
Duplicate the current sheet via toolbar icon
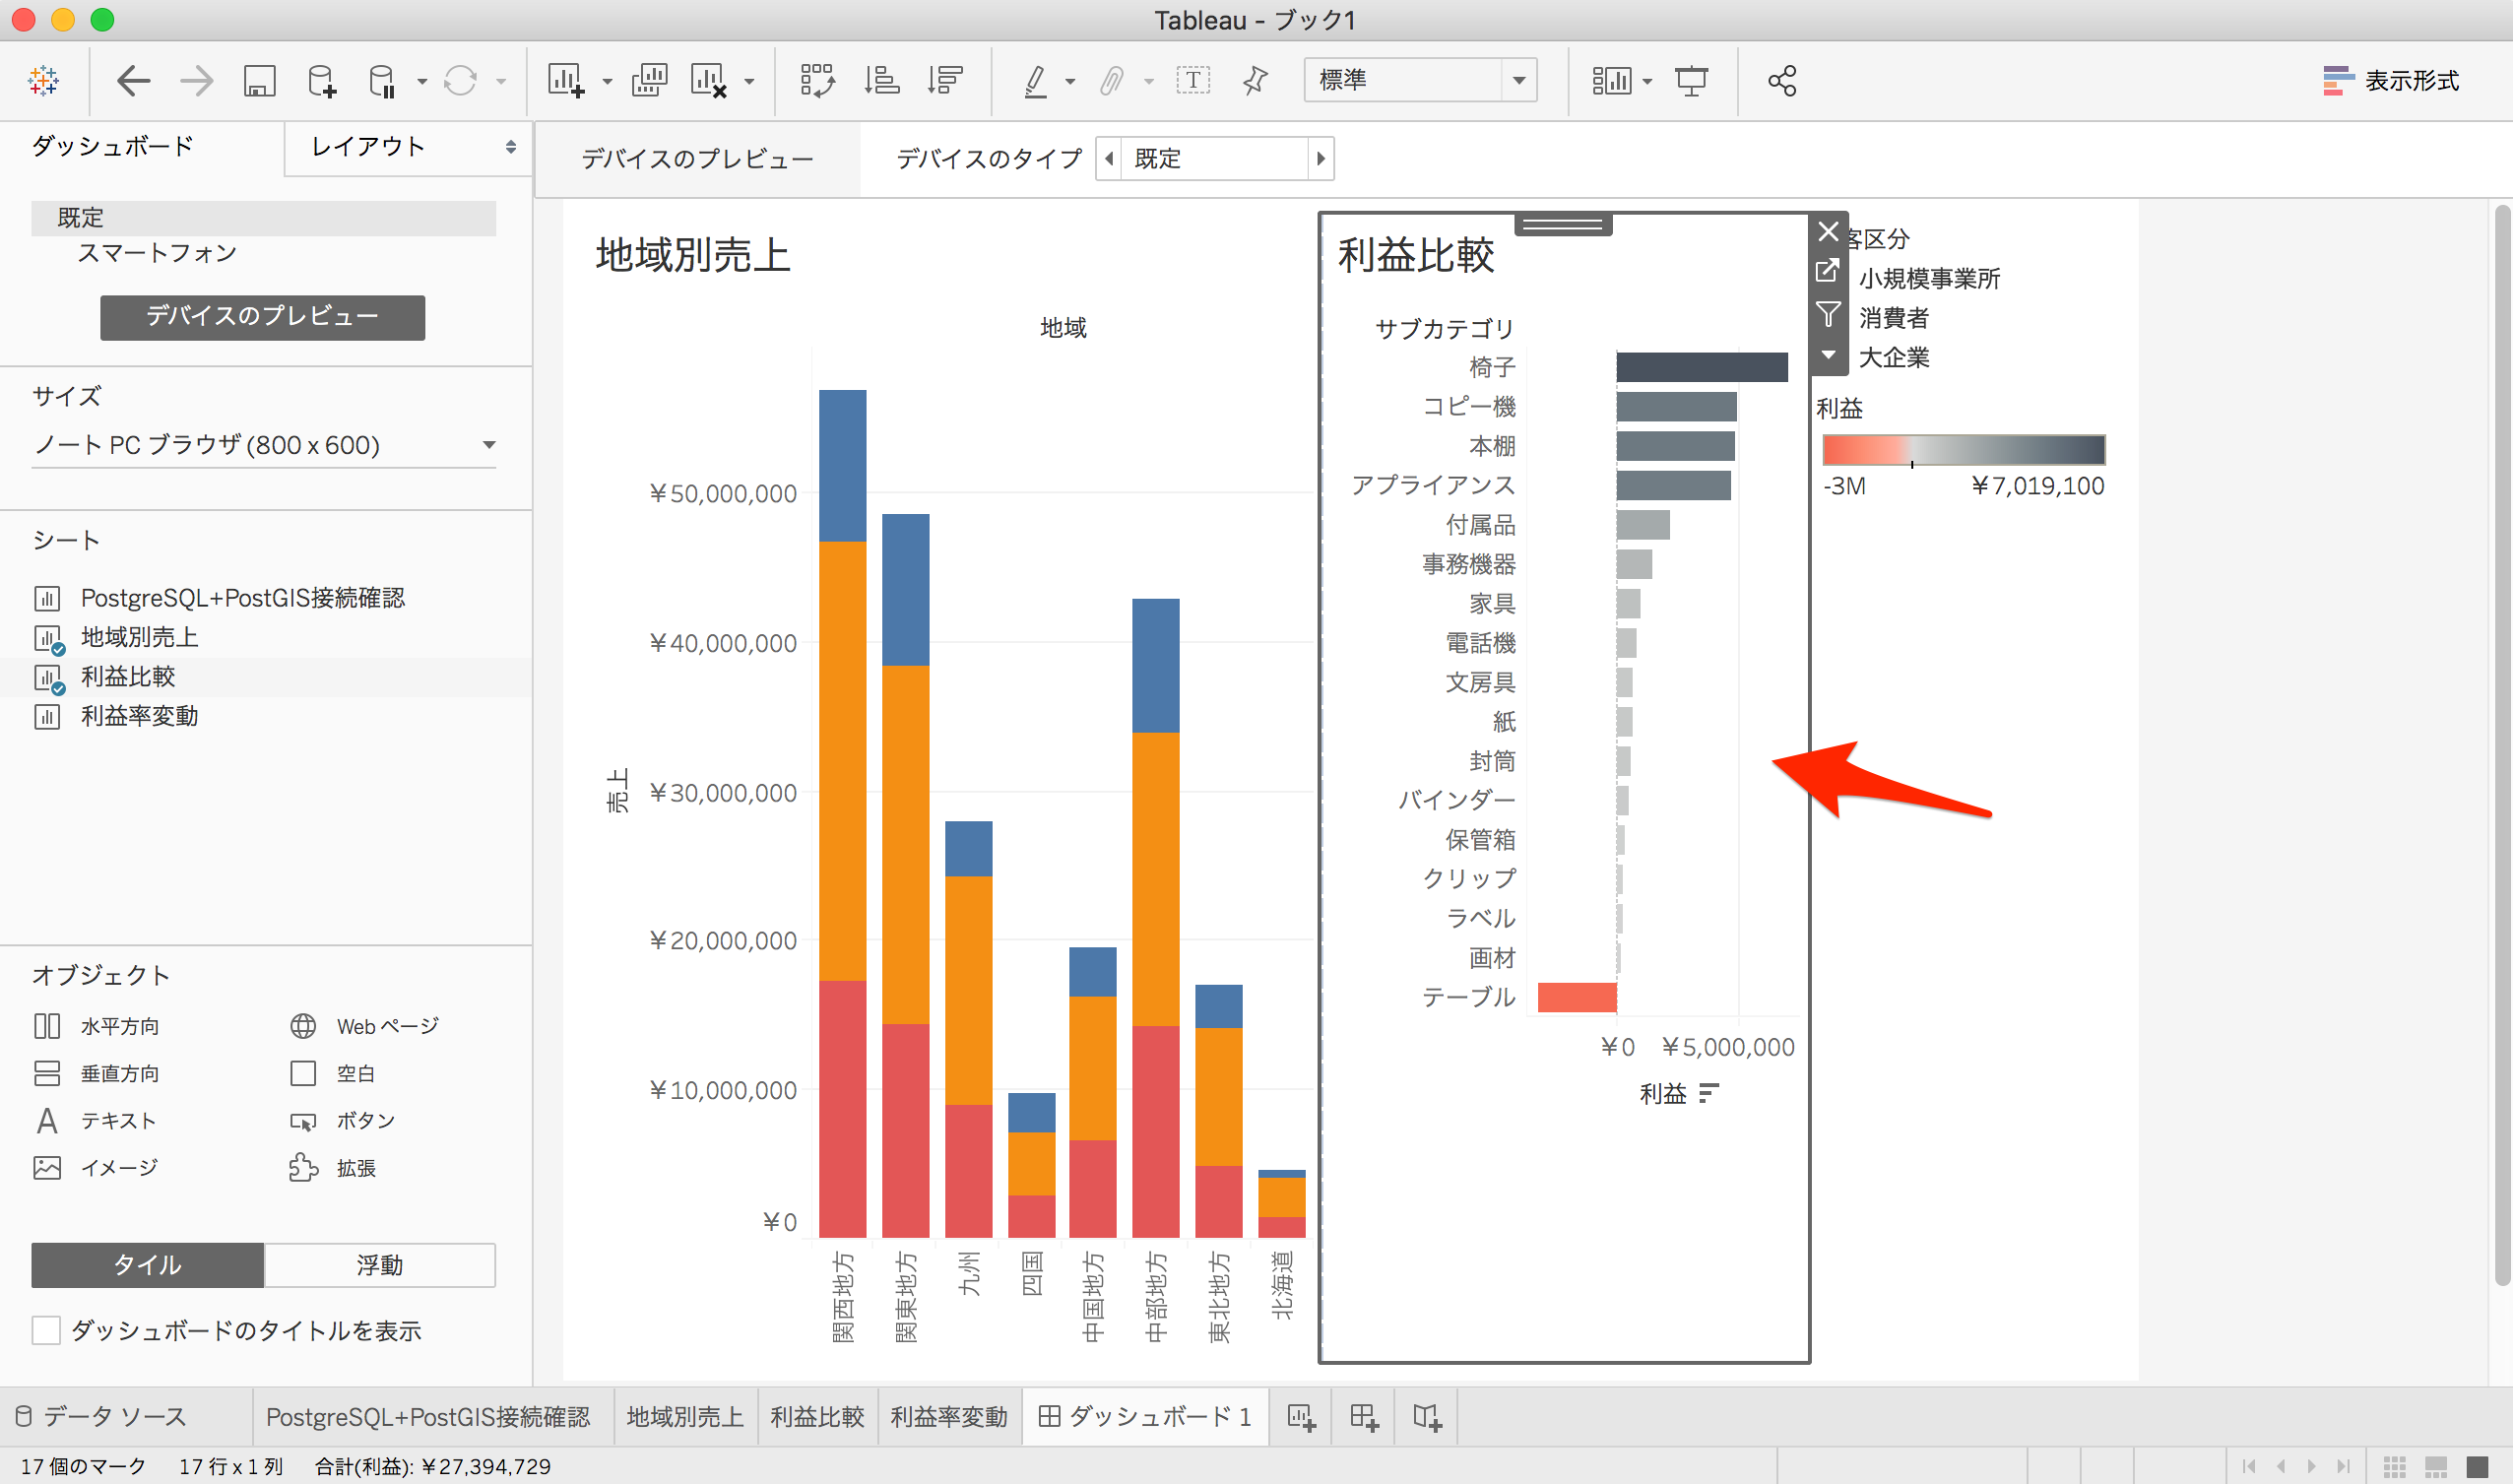[x=649, y=80]
